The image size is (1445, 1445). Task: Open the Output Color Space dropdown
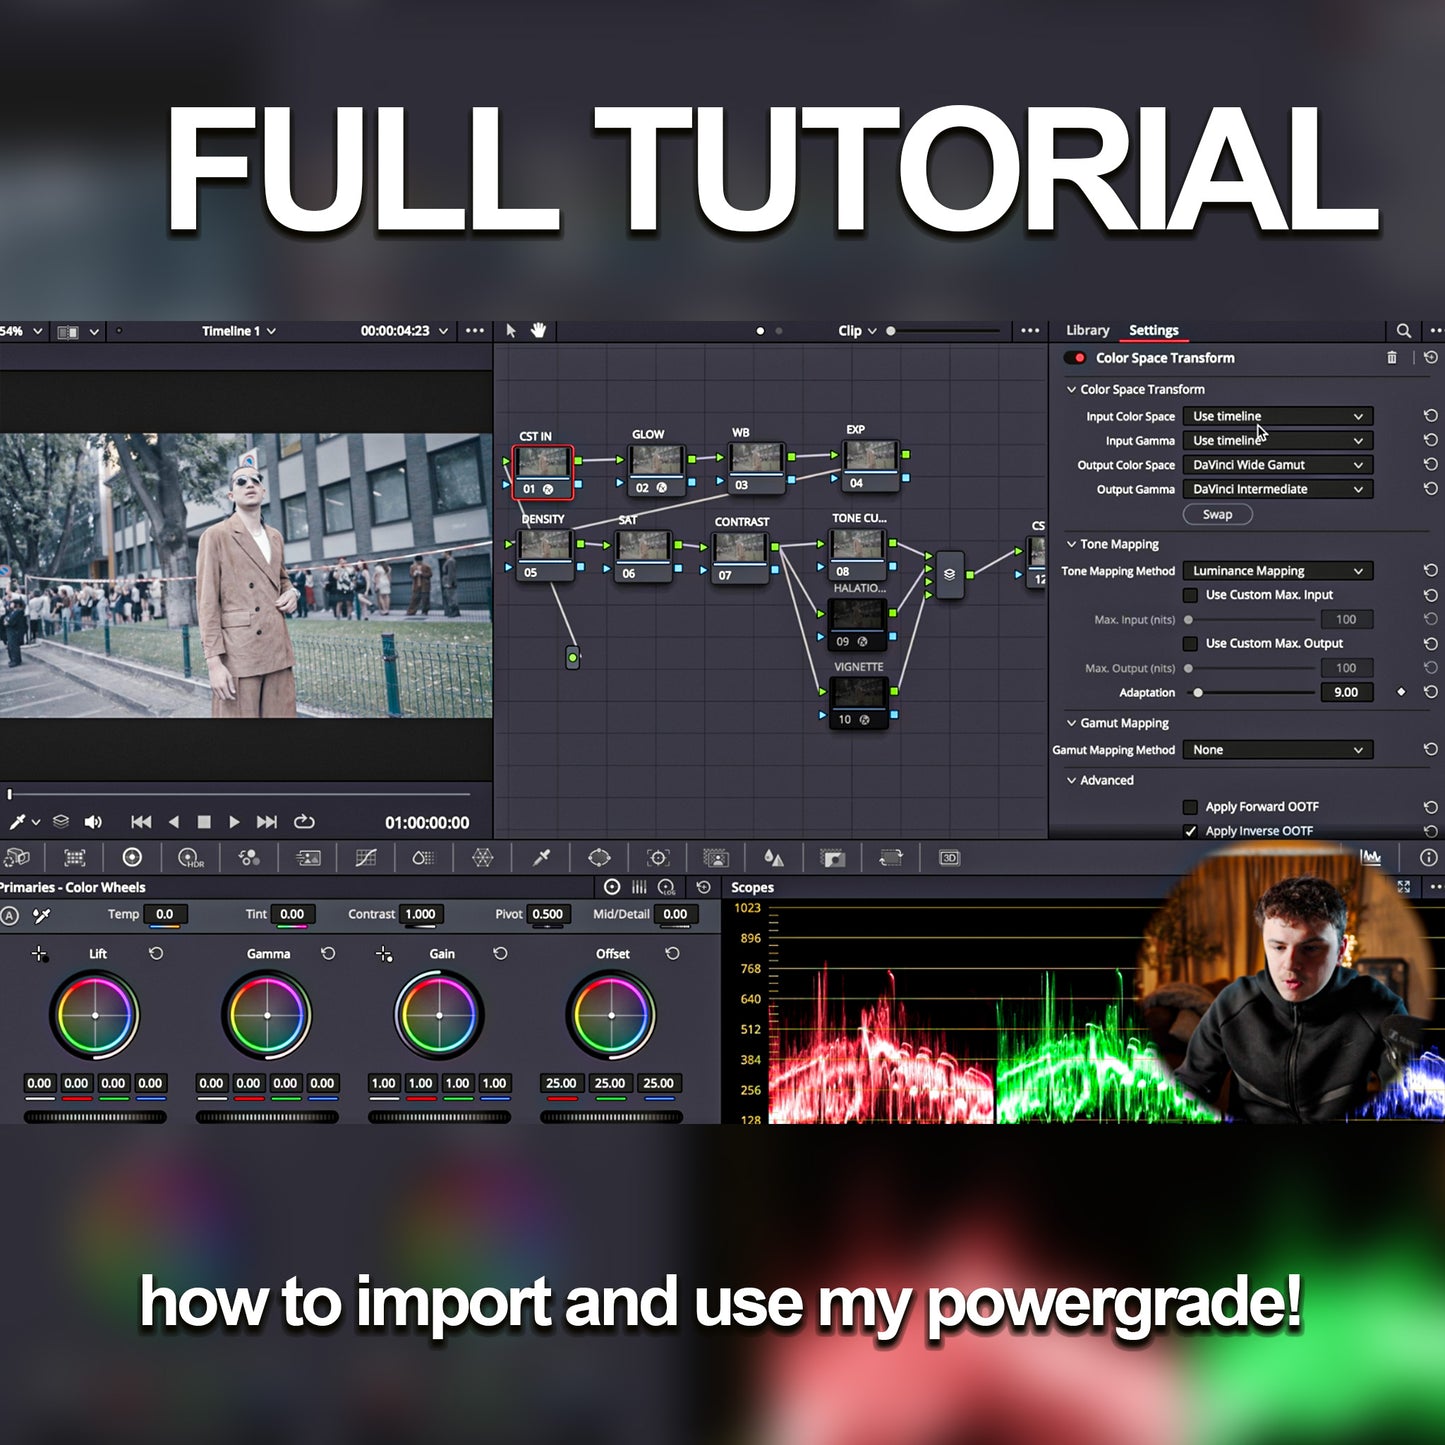(1277, 464)
